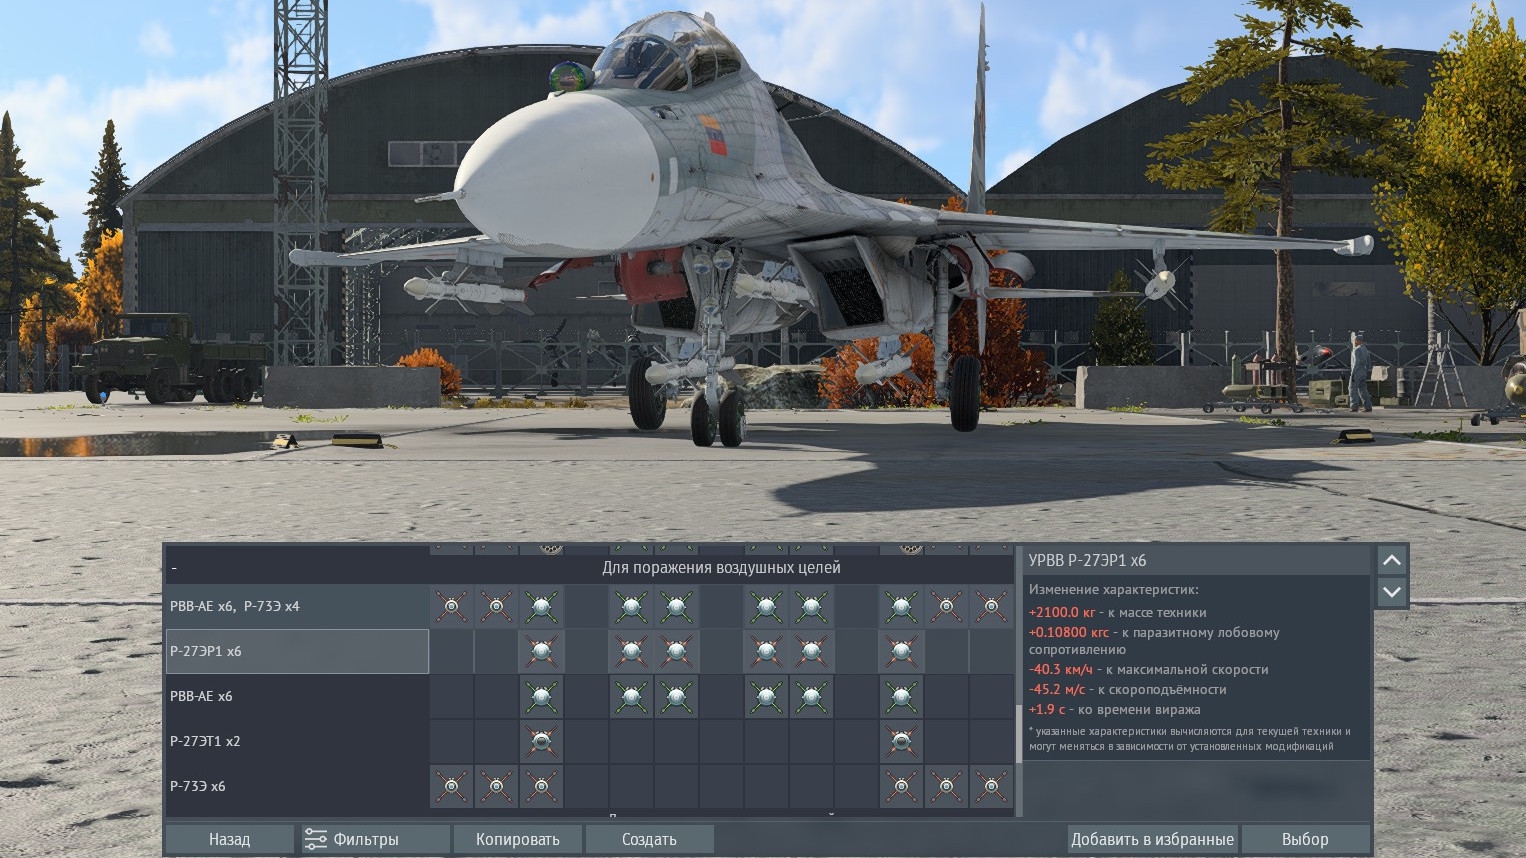Viewport: 1526px width, 858px height.
Task: Click the -40.3 км/ч speed value
Action: point(1061,669)
